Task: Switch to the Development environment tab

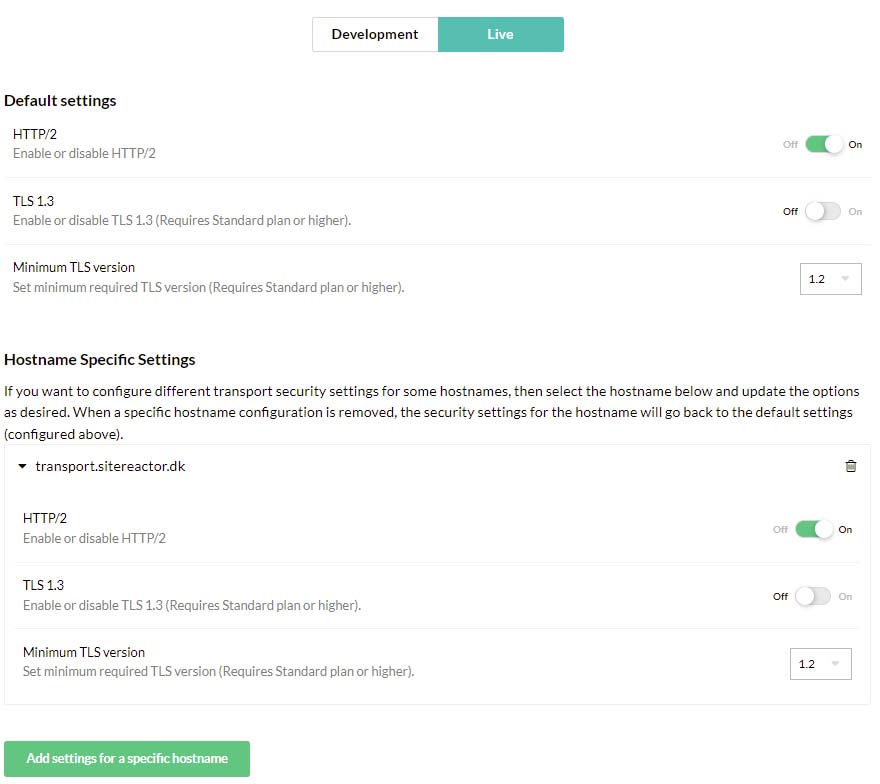Action: tap(374, 34)
